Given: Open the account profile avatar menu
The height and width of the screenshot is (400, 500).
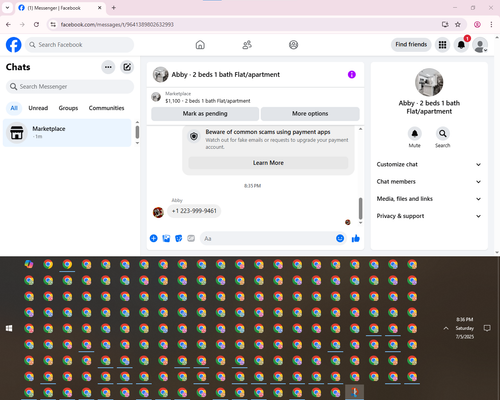Looking at the screenshot, I should click(480, 45).
